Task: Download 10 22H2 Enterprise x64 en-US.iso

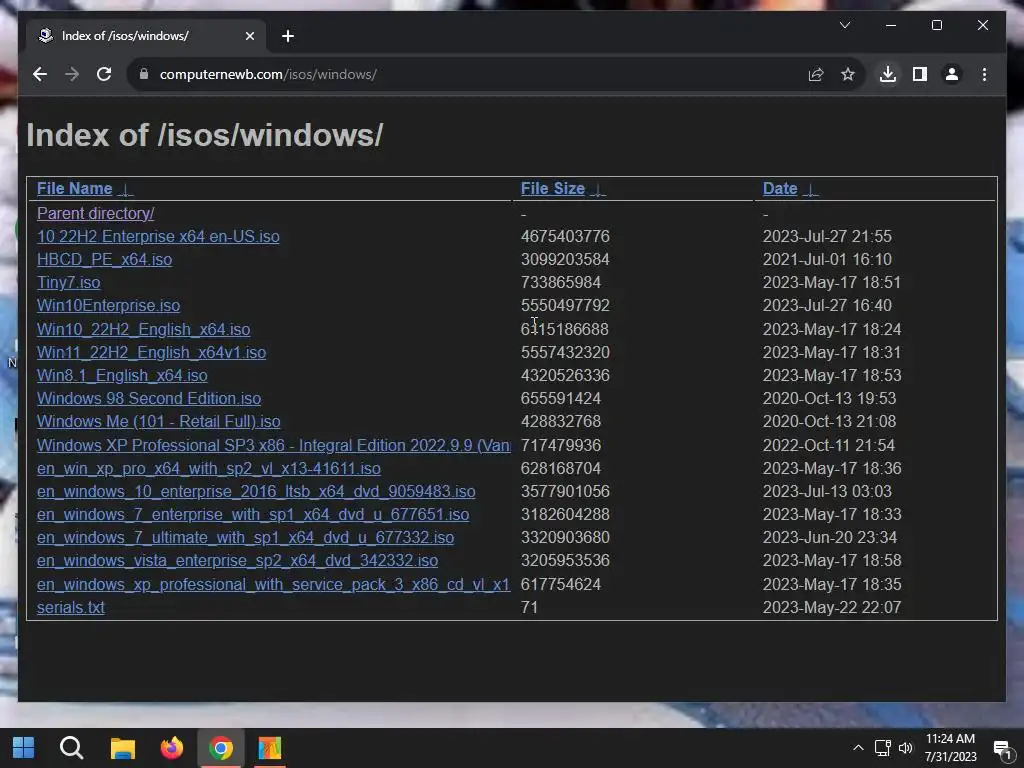Action: (x=158, y=236)
